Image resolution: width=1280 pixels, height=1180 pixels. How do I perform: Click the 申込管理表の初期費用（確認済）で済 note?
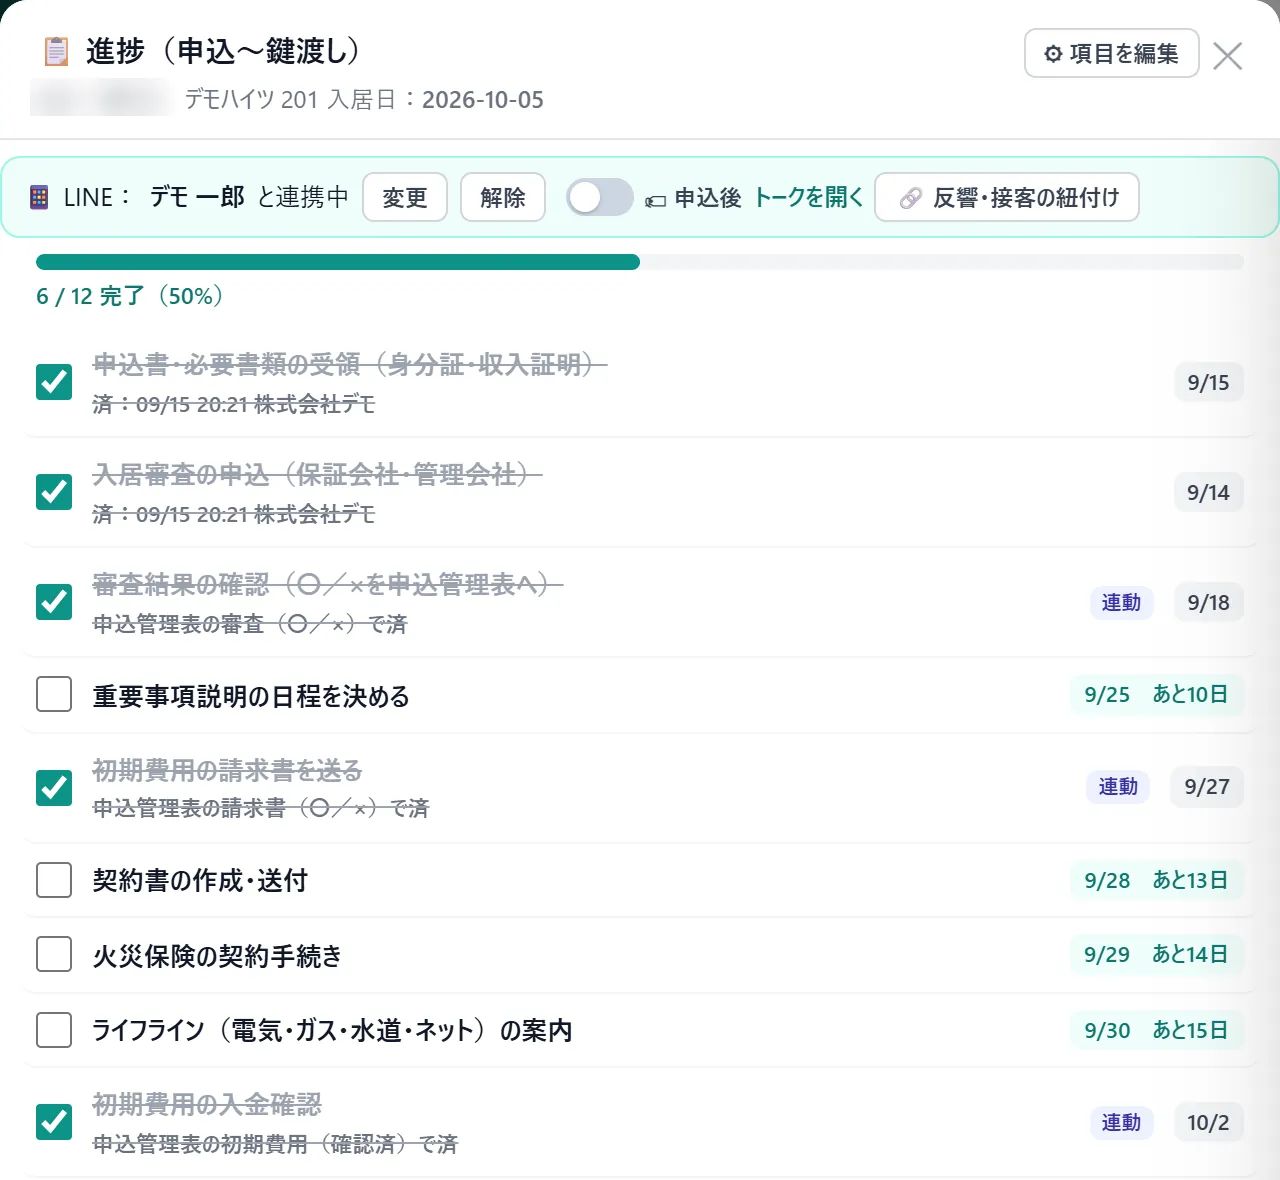[275, 1144]
